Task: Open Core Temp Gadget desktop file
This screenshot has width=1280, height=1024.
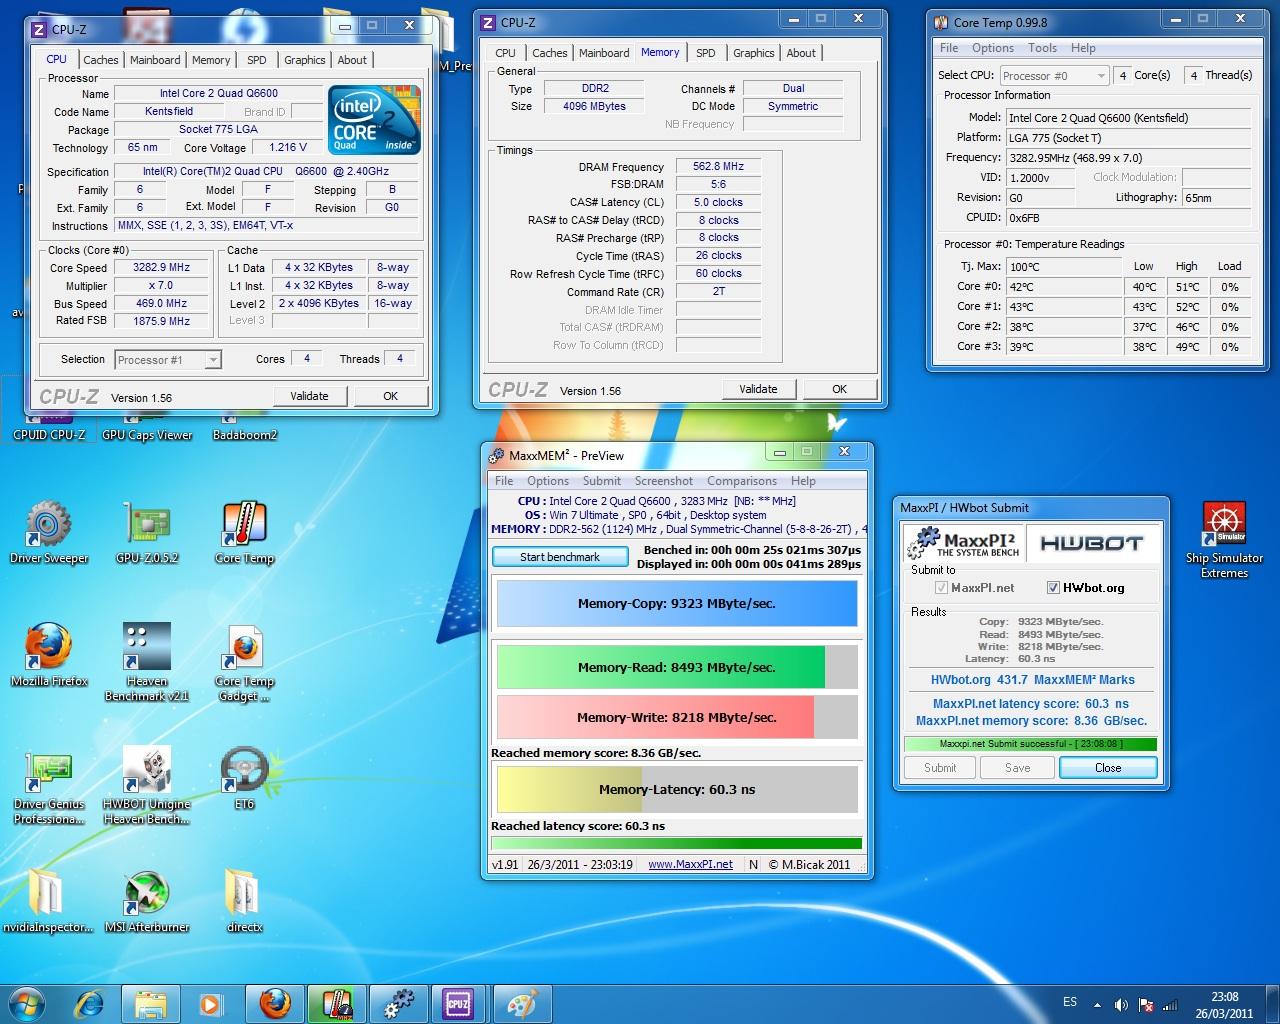Action: [x=245, y=662]
